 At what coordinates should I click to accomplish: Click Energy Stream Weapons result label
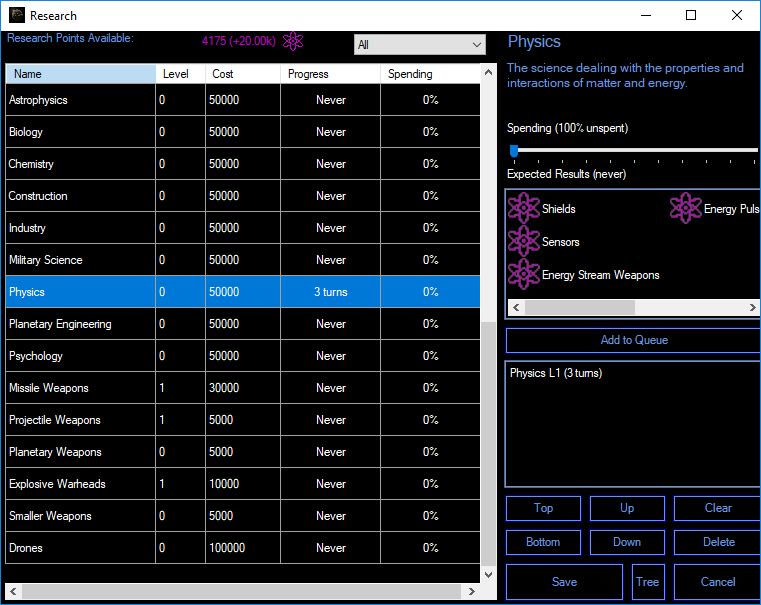pyautogui.click(x=600, y=275)
